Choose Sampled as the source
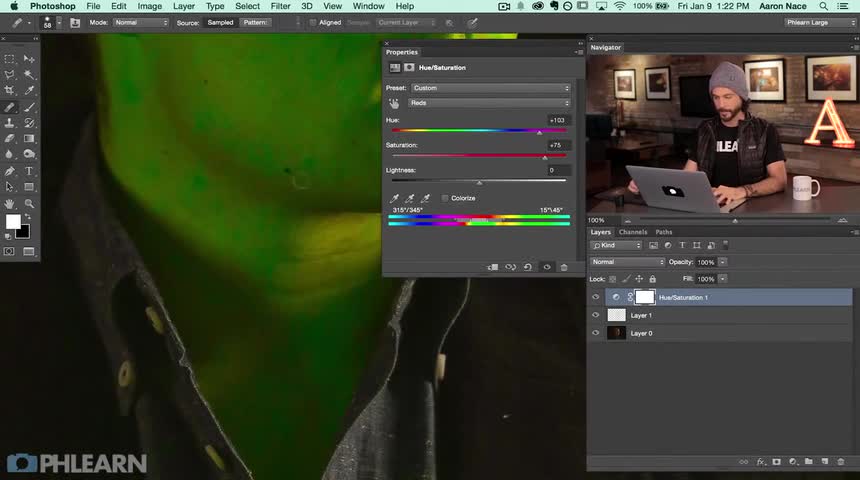Viewport: 860px width, 480px height. [x=220, y=22]
